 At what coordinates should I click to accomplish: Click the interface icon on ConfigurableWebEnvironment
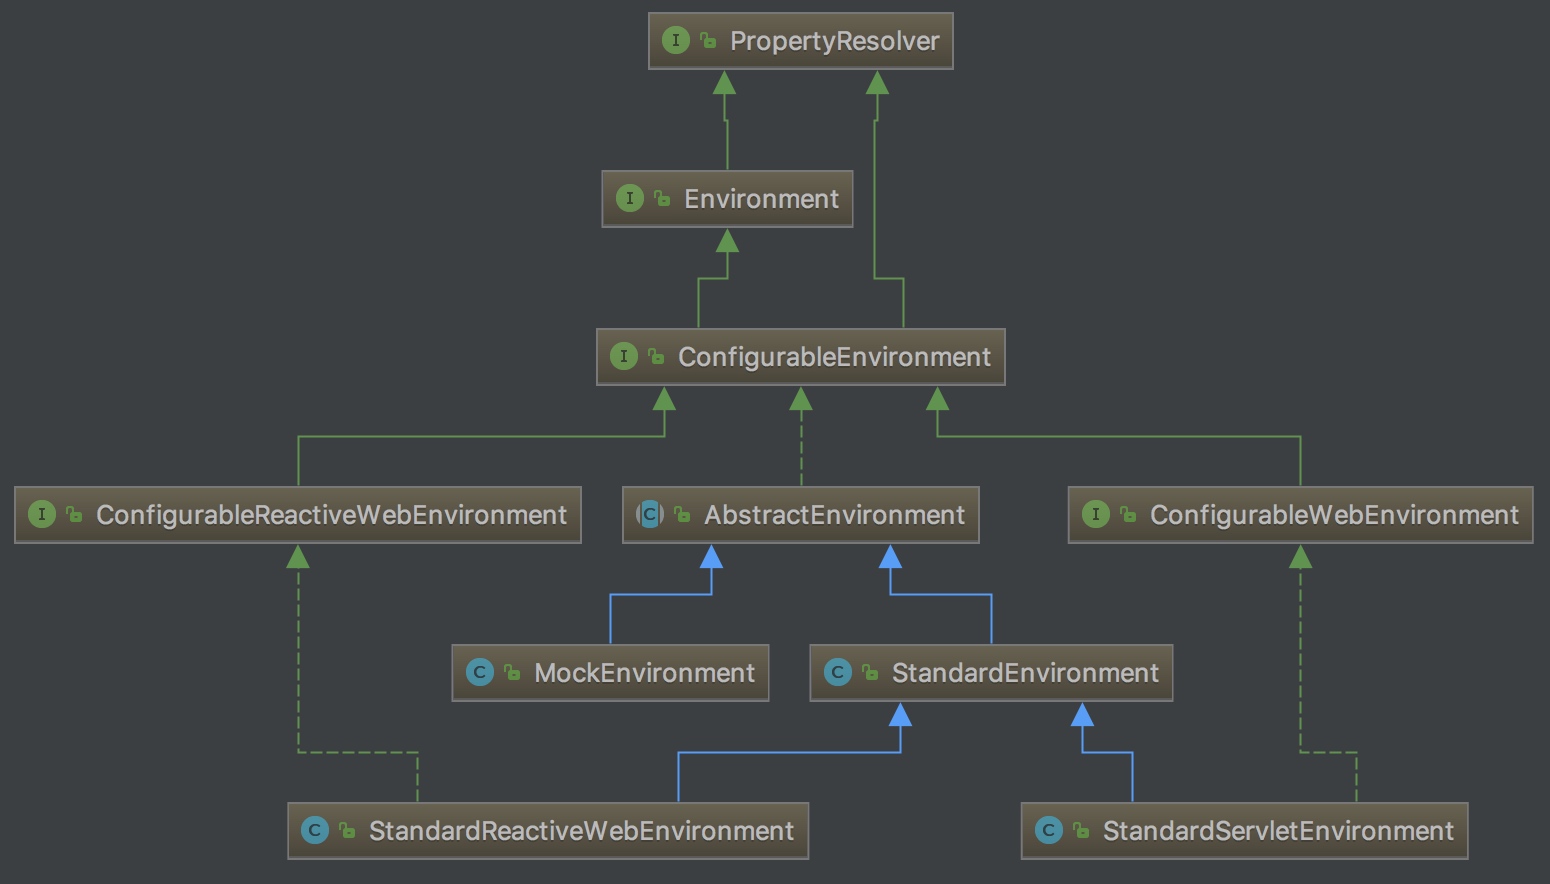1096,515
